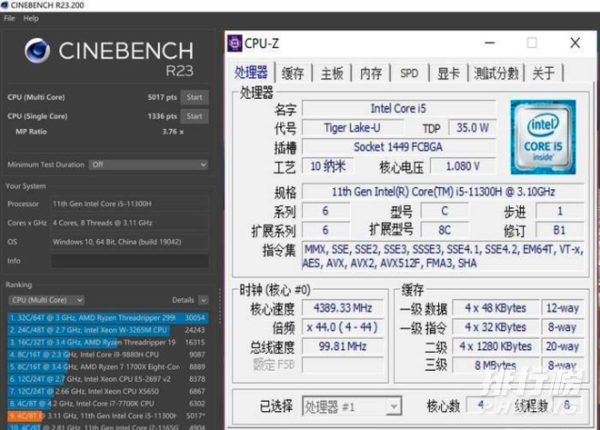
Task: Click the Cinebench logo sphere icon
Action: 37,50
